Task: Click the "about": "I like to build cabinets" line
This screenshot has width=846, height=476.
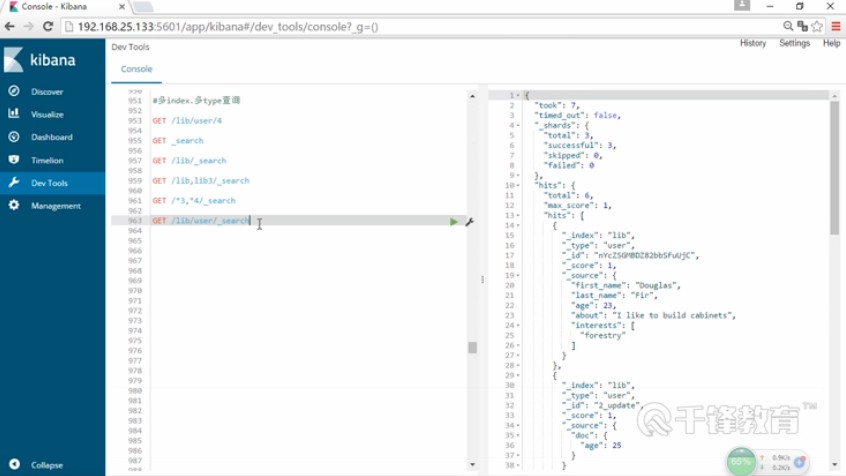Action: click(x=653, y=315)
